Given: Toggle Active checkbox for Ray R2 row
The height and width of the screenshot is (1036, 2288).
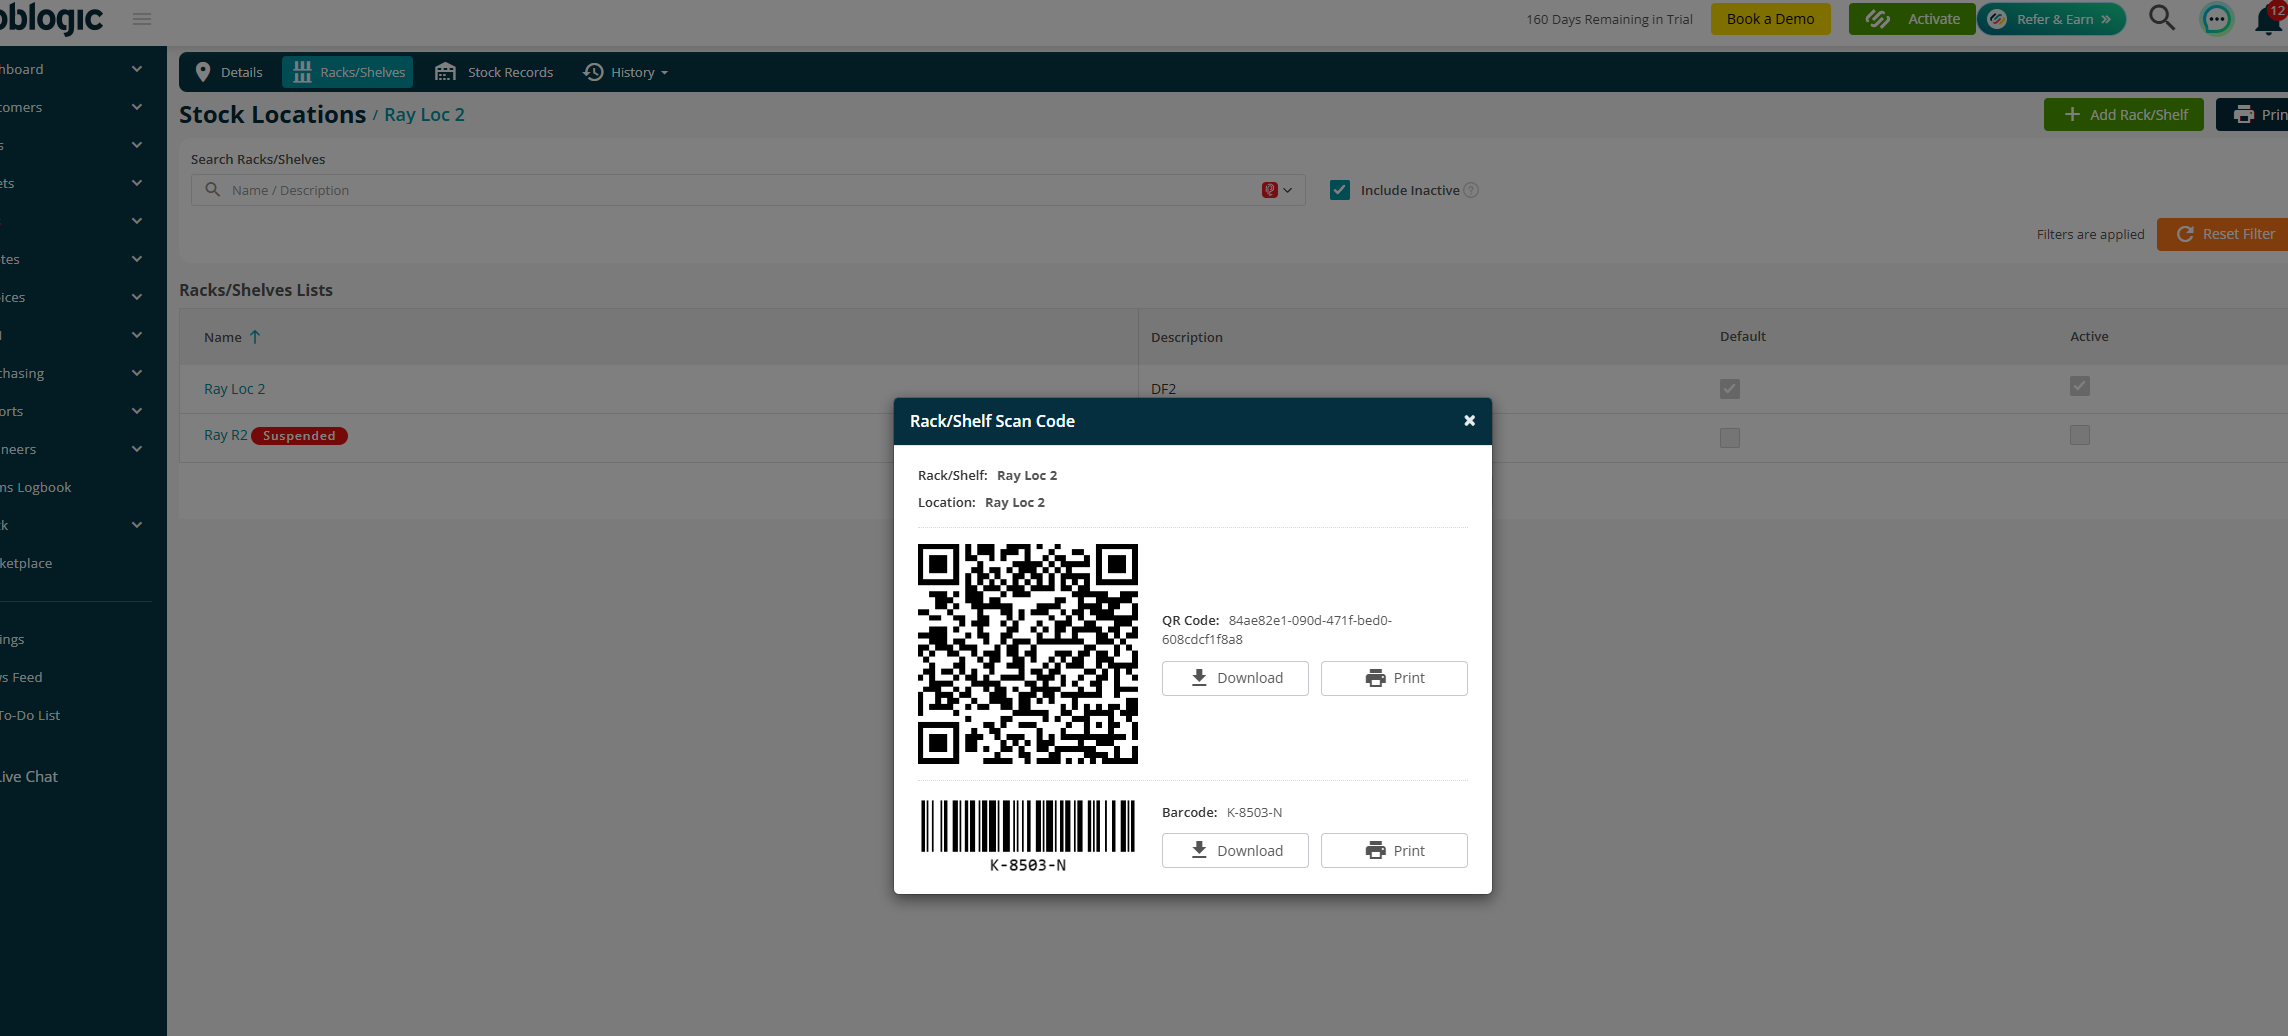Looking at the screenshot, I should click(2080, 435).
